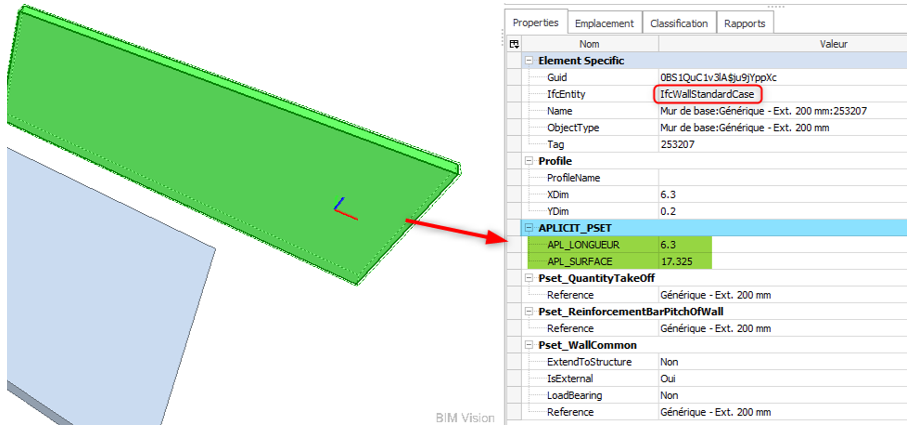Screen dimensions: 914x426
Task: Collapse the Pset_ReinforcementBarPitchOfWall group
Action: click(529, 312)
